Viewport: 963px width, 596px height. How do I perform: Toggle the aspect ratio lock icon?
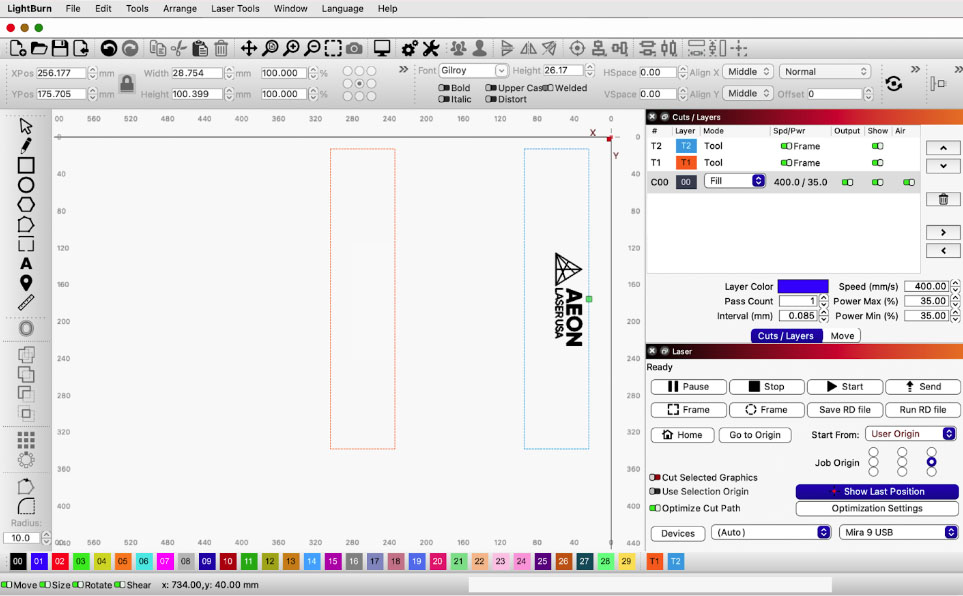pos(127,83)
